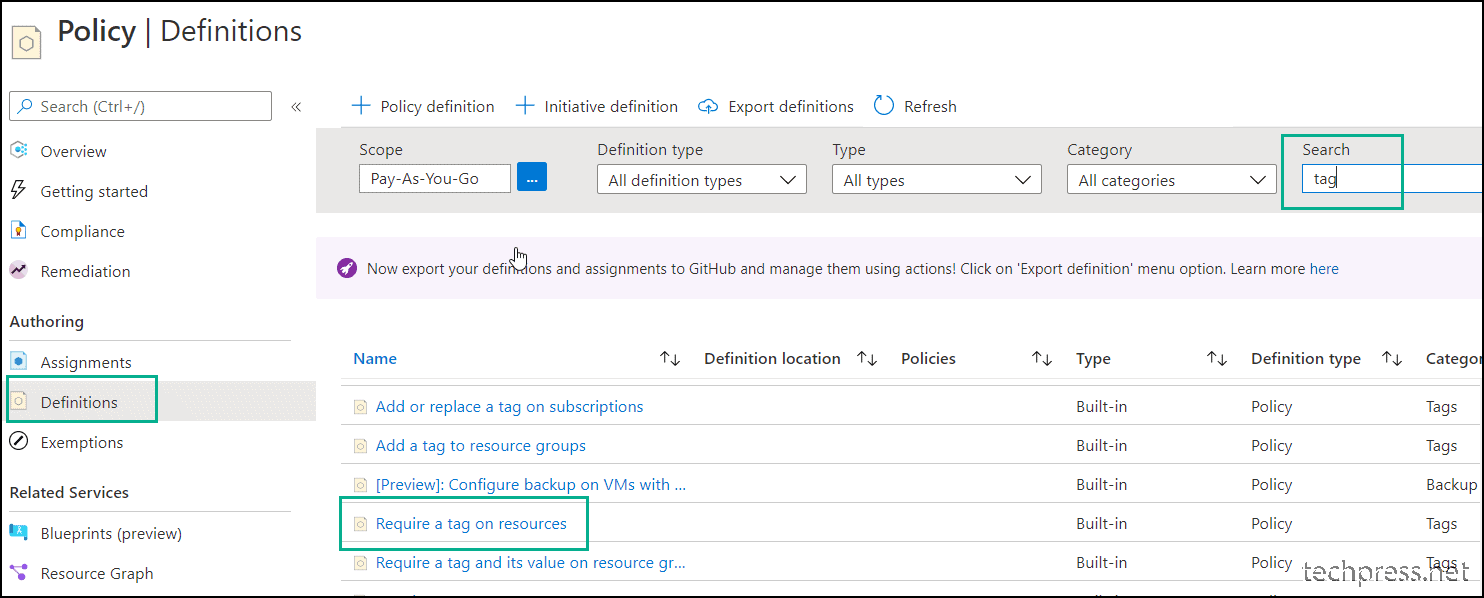This screenshot has width=1484, height=598.
Task: Click the Blueprints (preview) icon
Action: pyautogui.click(x=18, y=533)
